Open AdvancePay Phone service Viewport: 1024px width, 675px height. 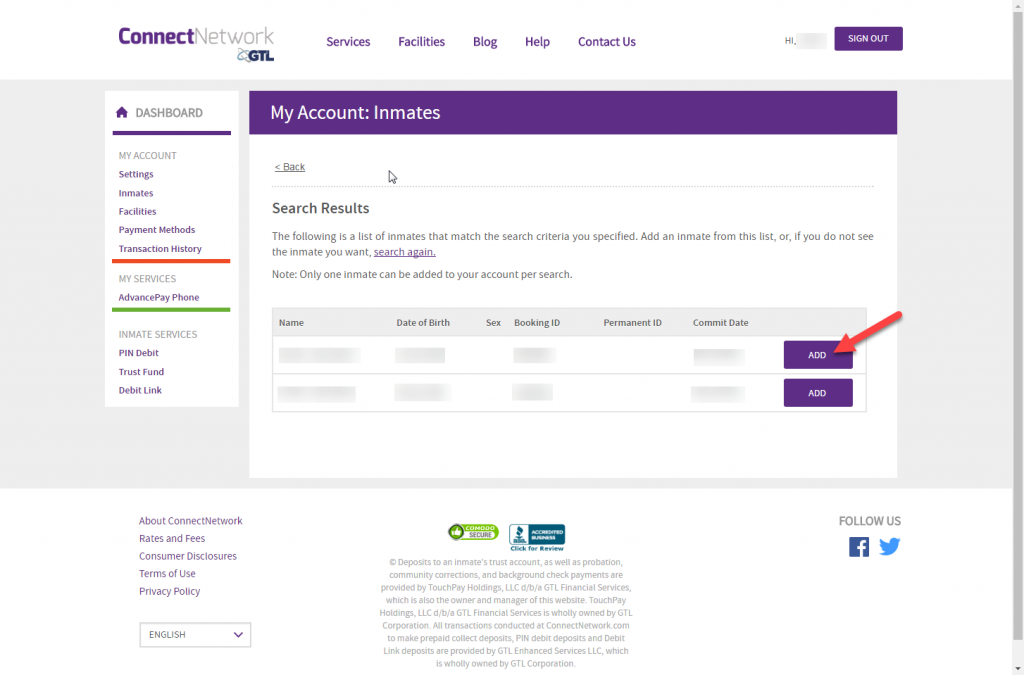(159, 297)
